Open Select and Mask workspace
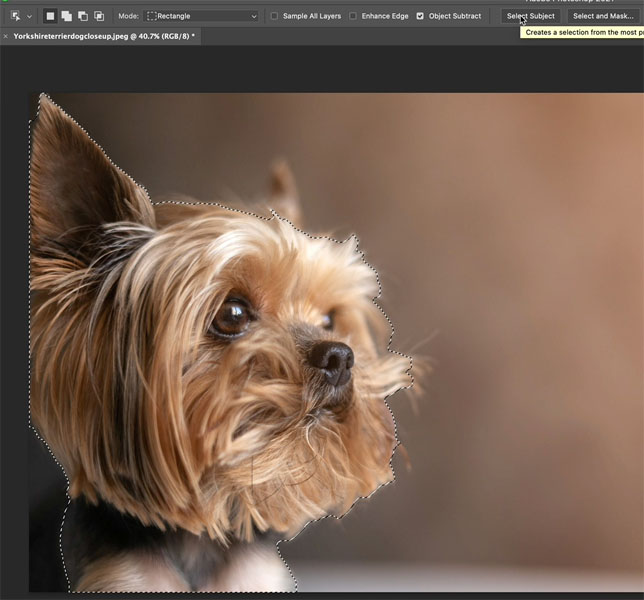Image resolution: width=644 pixels, height=600 pixels. tap(603, 16)
